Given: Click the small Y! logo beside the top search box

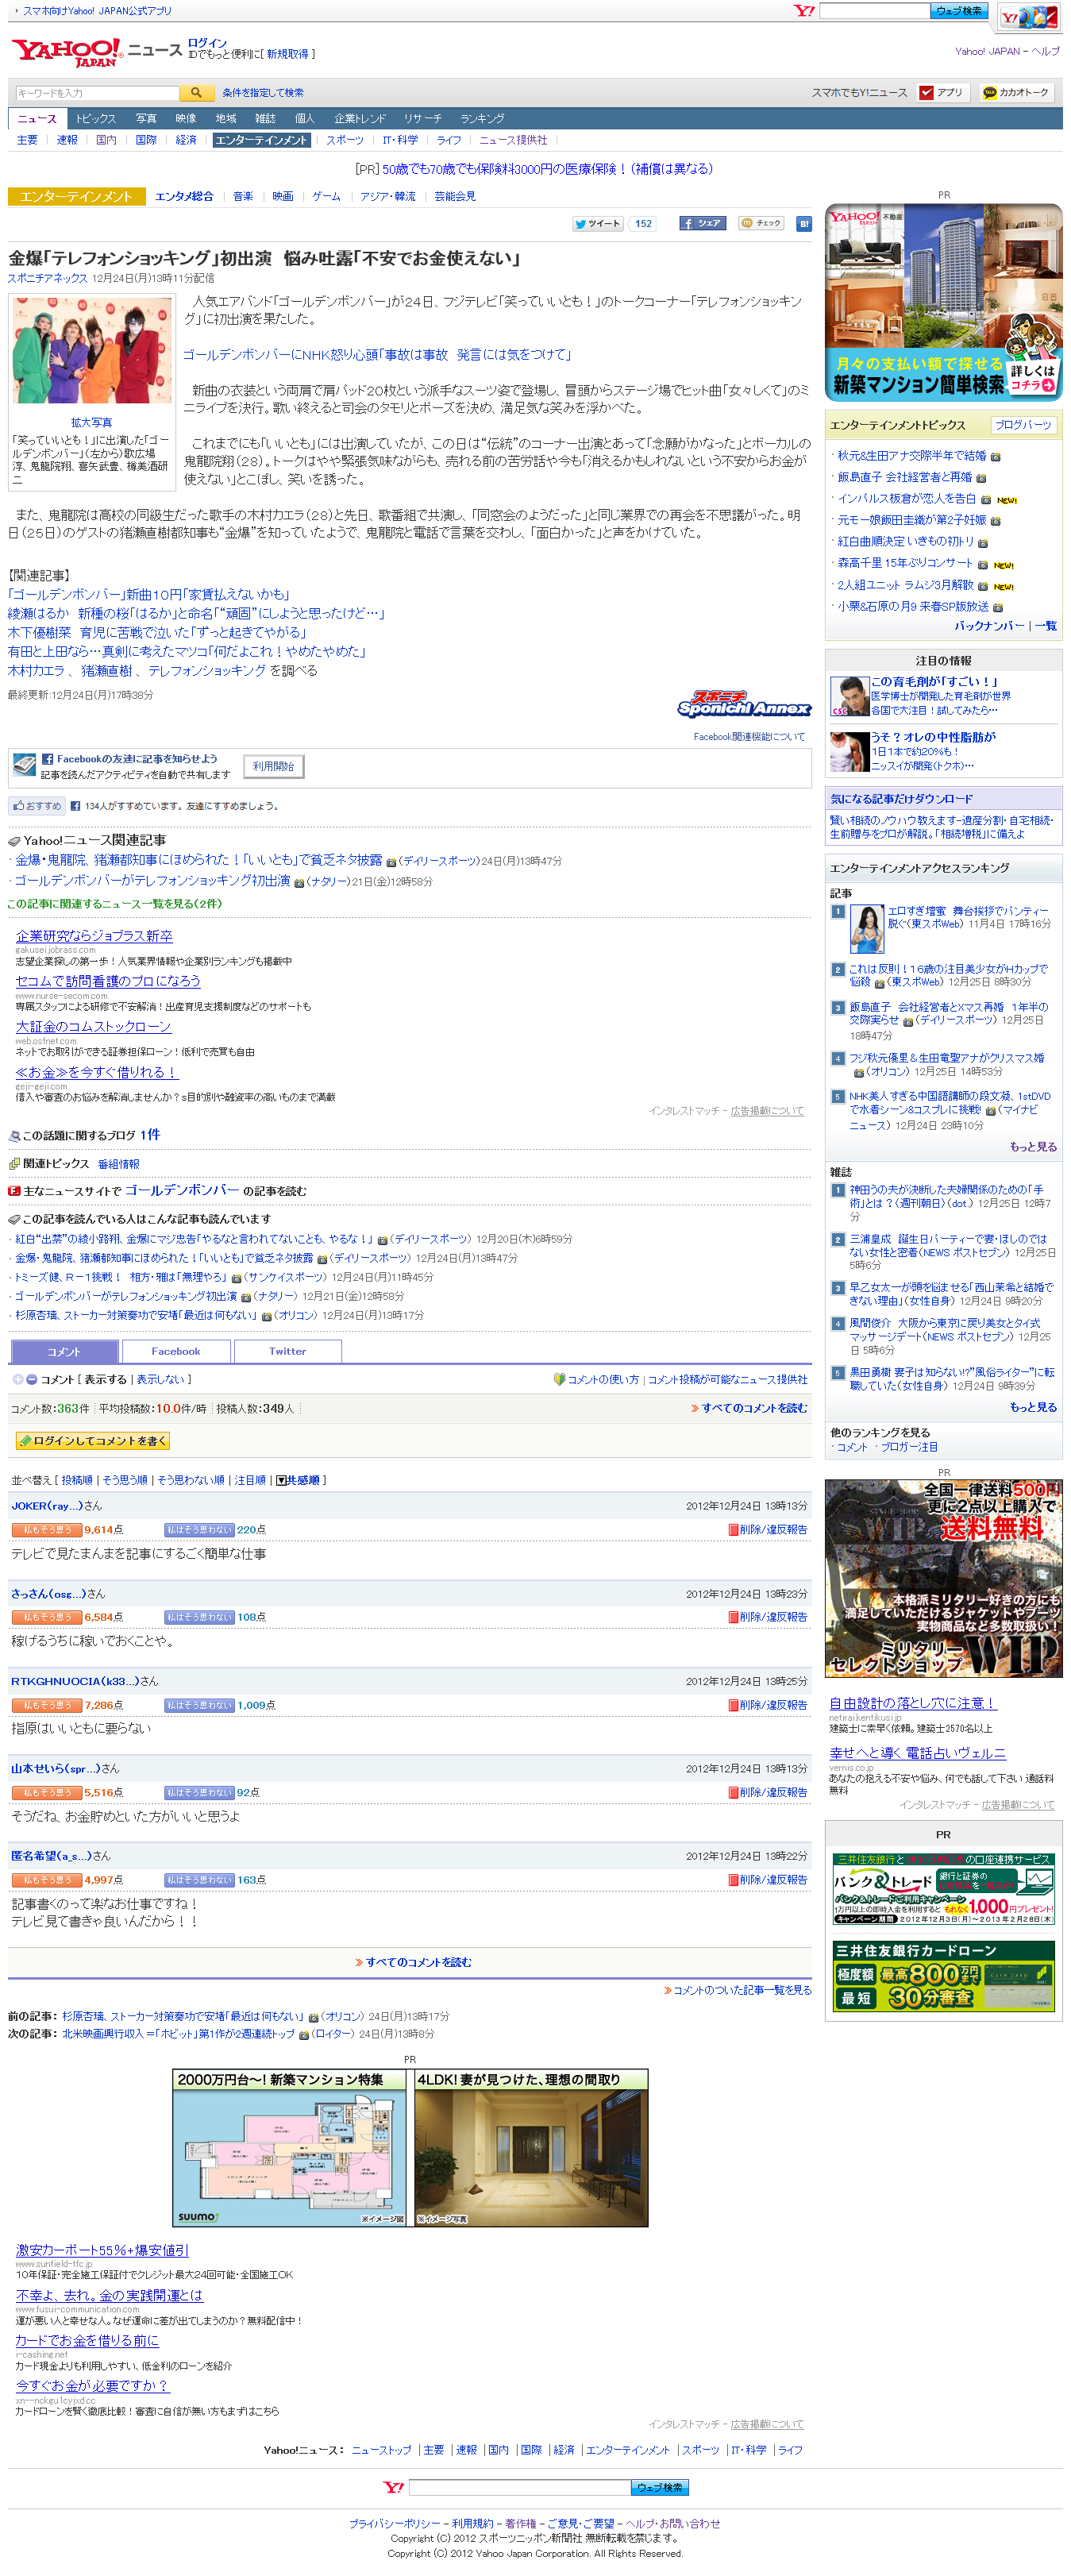Looking at the screenshot, I should [x=804, y=11].
